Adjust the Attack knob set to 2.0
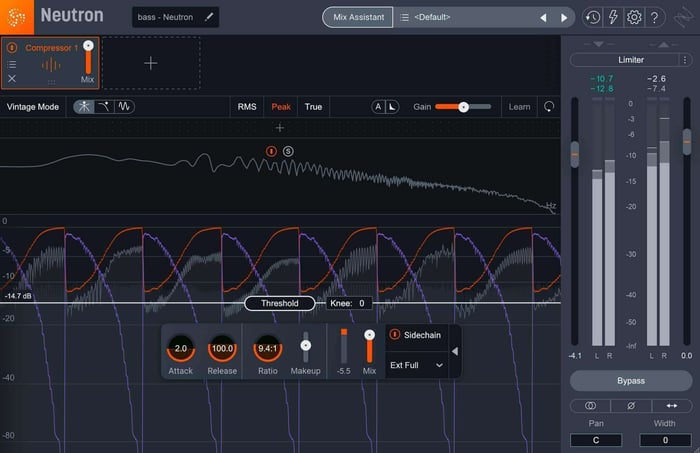 tap(181, 349)
